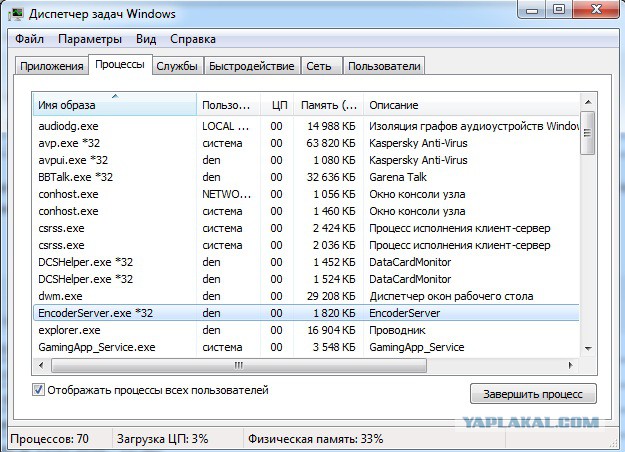
Task: Switch to the Службы tab
Action: coord(177,66)
